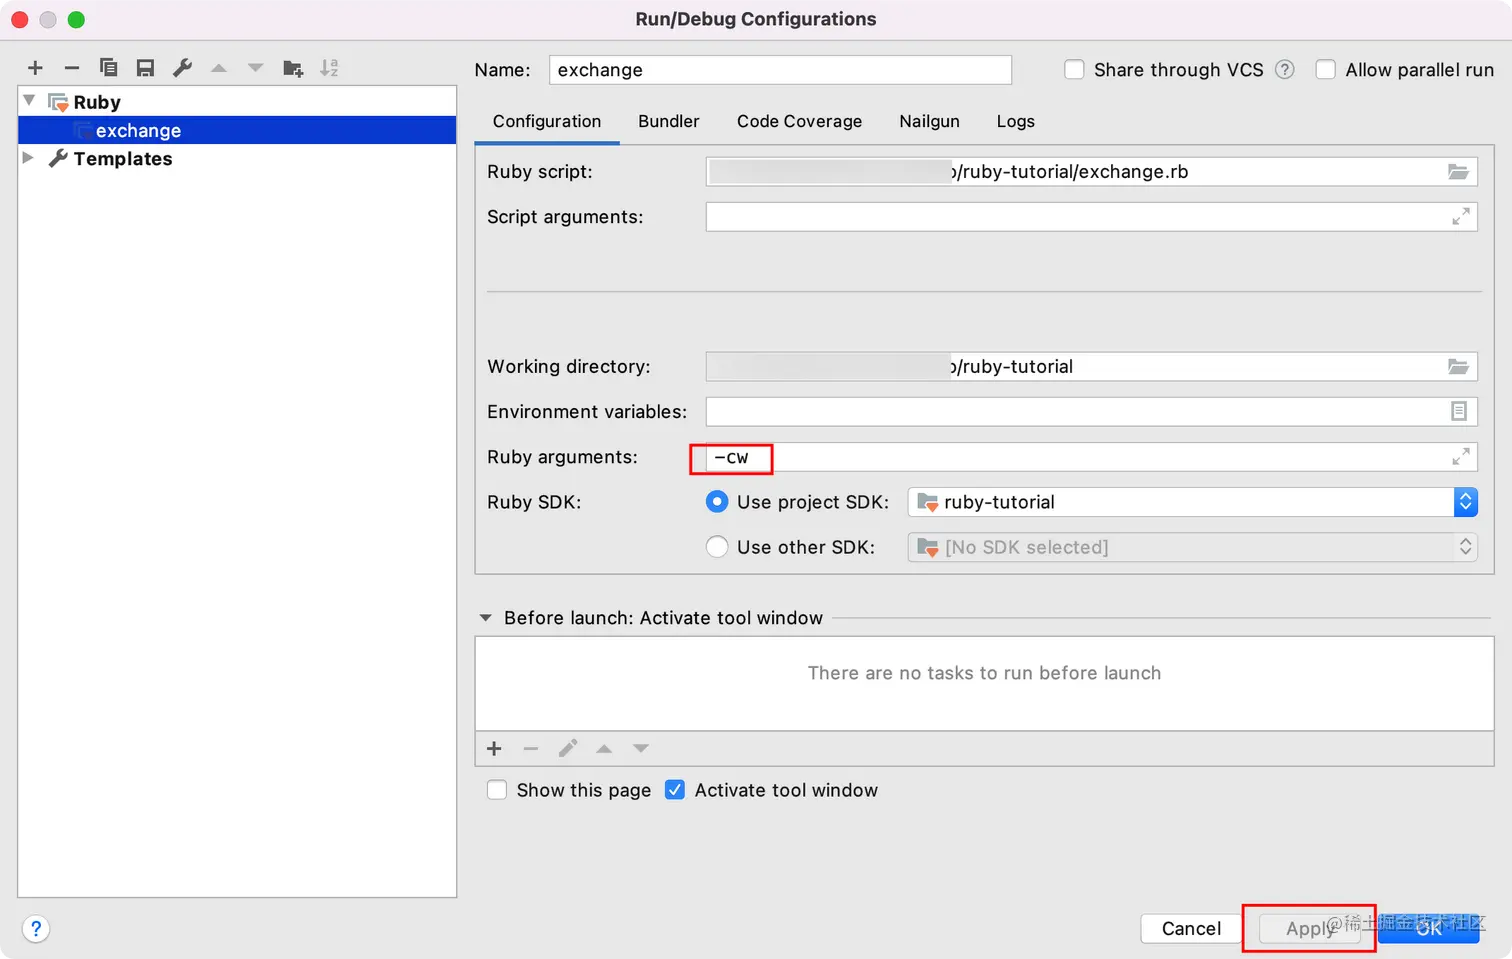Open help with question mark button
1512x959 pixels.
point(35,929)
